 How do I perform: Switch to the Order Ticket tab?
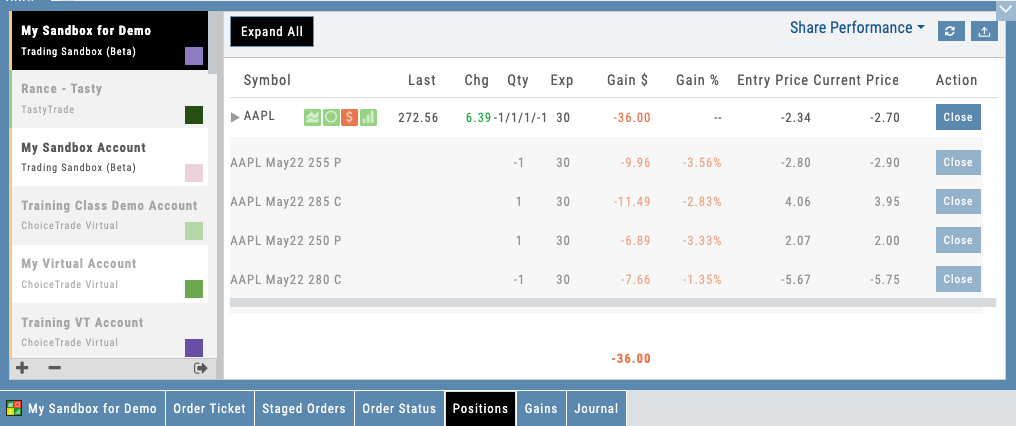(209, 408)
